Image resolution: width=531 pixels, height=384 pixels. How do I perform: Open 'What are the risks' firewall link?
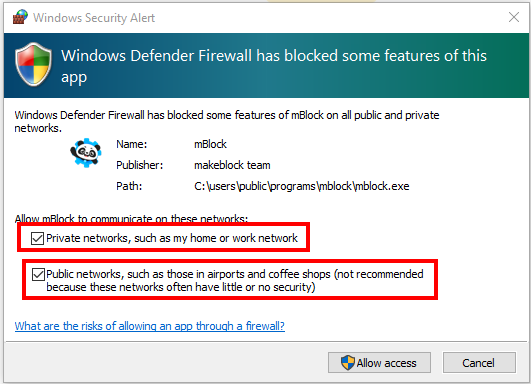click(150, 326)
